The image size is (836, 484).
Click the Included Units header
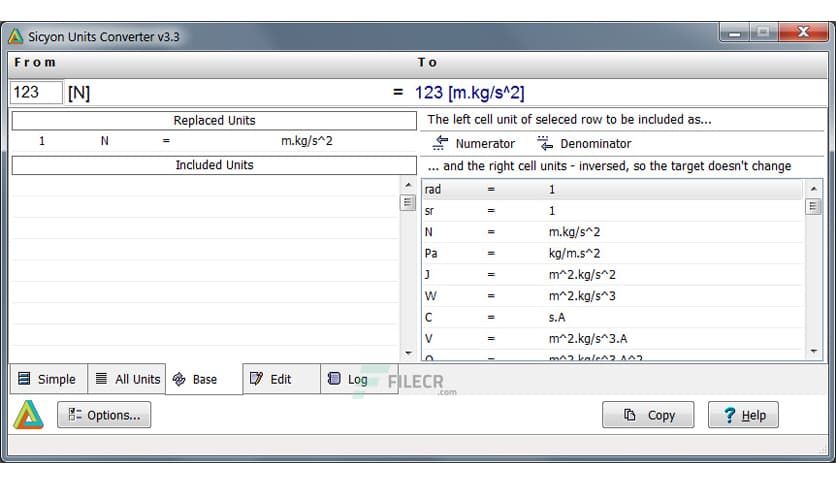[x=214, y=165]
